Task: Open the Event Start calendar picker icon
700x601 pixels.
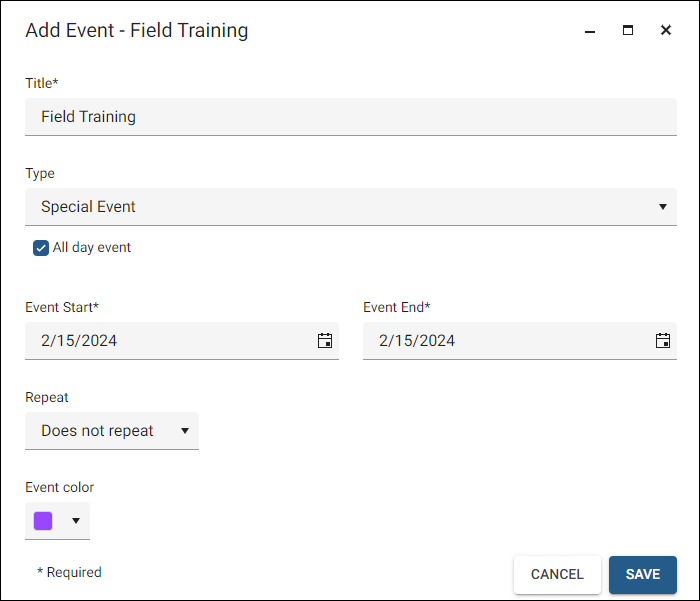Action: click(x=325, y=341)
